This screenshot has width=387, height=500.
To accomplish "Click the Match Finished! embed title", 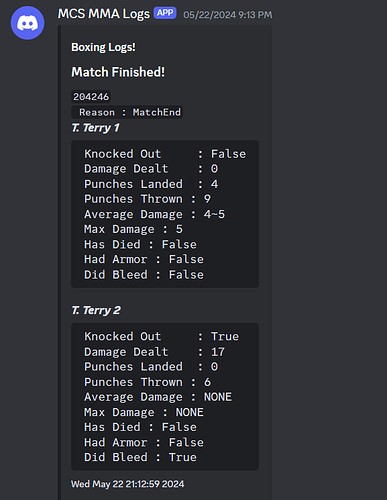I will click(118, 72).
